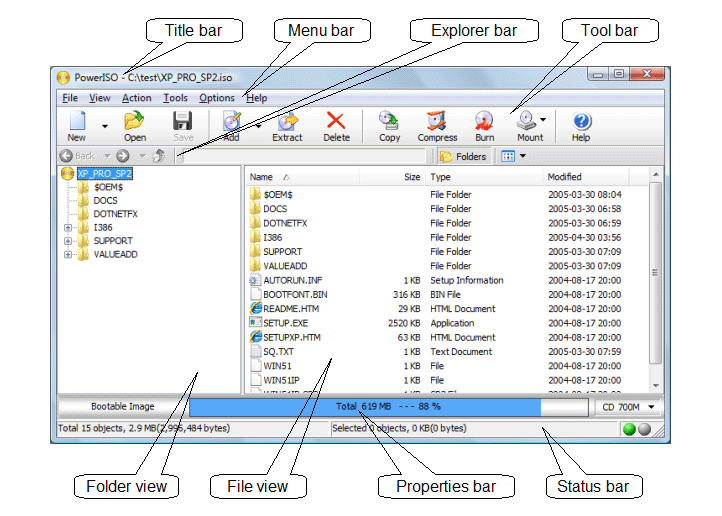Click the Compress toolbar icon
This screenshot has width=722, height=516.
tap(437, 124)
